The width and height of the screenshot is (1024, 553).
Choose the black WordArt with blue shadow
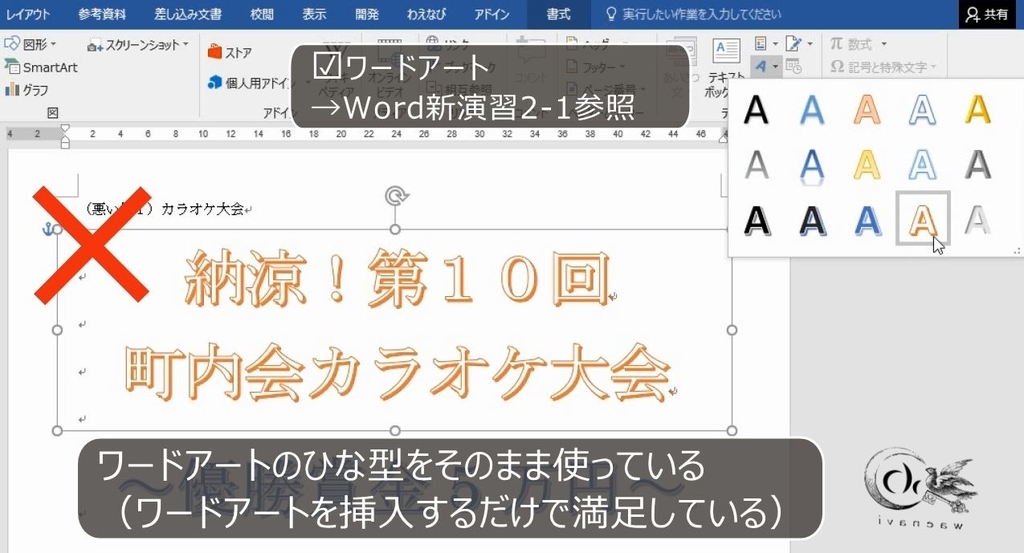(x=812, y=220)
